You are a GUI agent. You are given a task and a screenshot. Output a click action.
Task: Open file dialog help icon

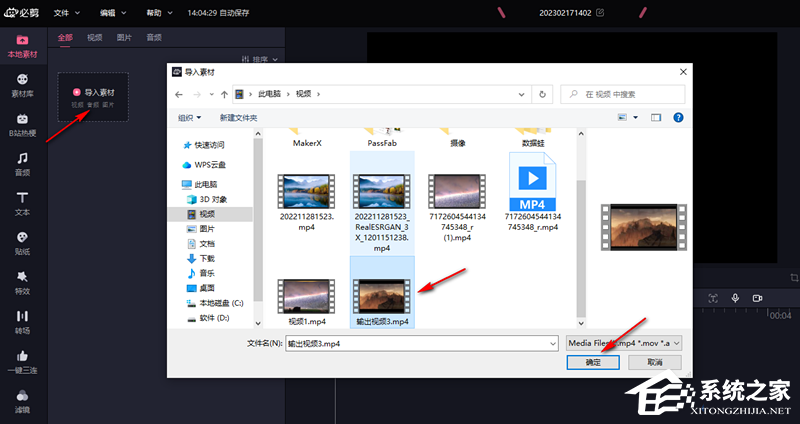(x=678, y=117)
